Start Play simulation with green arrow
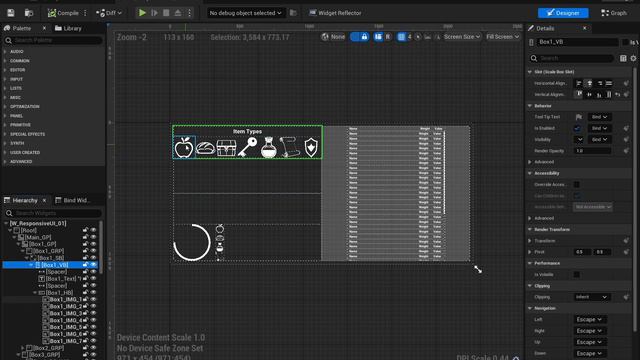Image resolution: width=640 pixels, height=360 pixels. [x=142, y=13]
